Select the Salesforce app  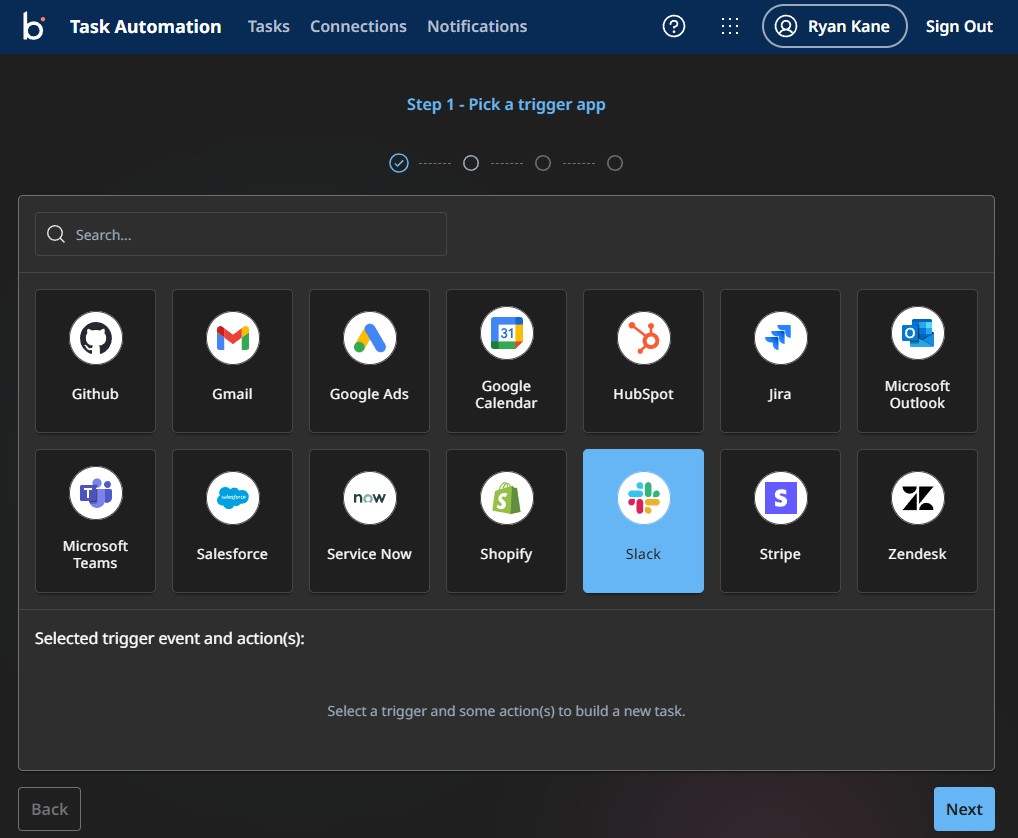click(232, 520)
